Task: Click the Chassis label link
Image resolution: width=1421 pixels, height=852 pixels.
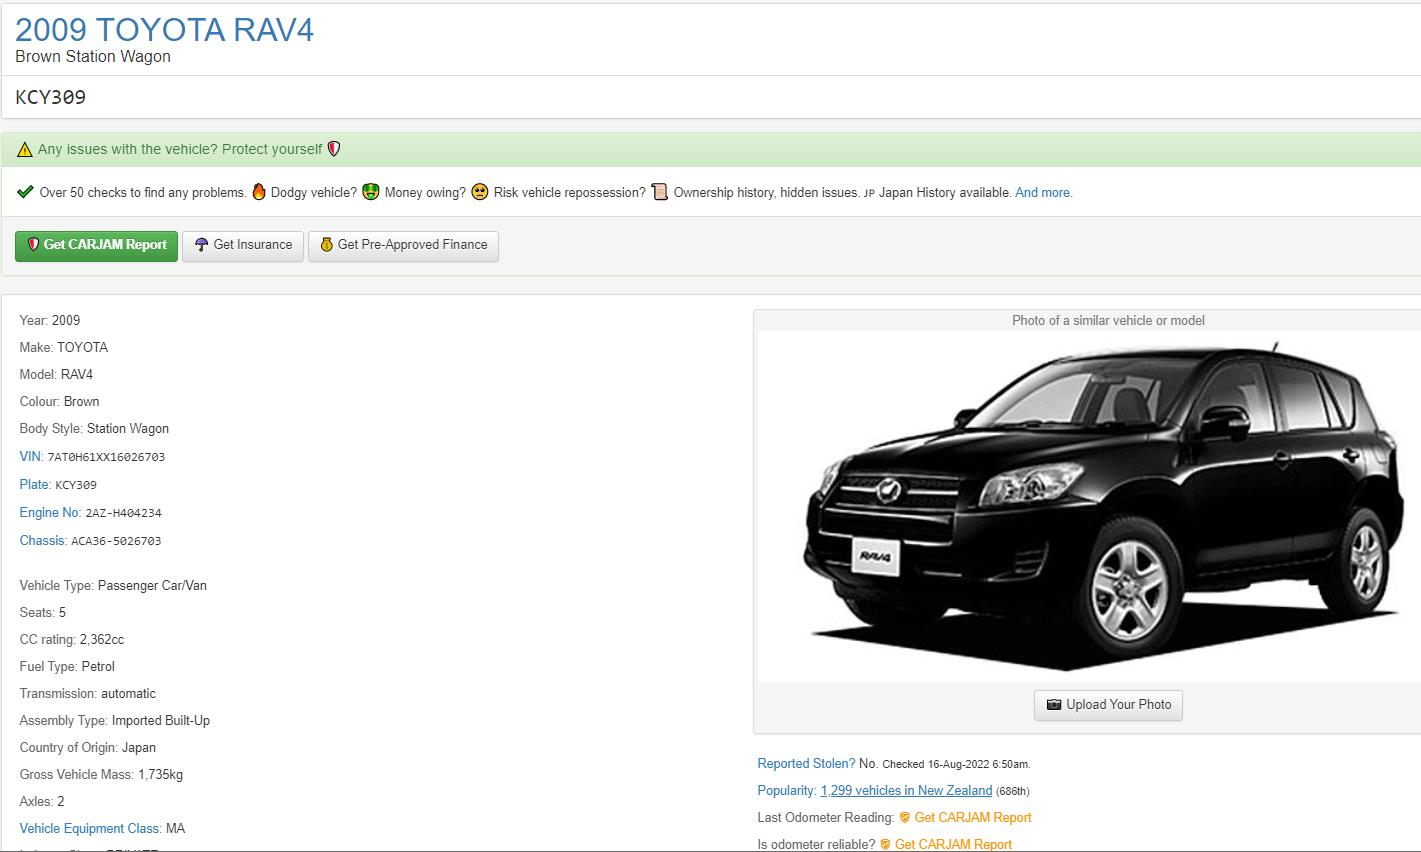Action: point(42,541)
